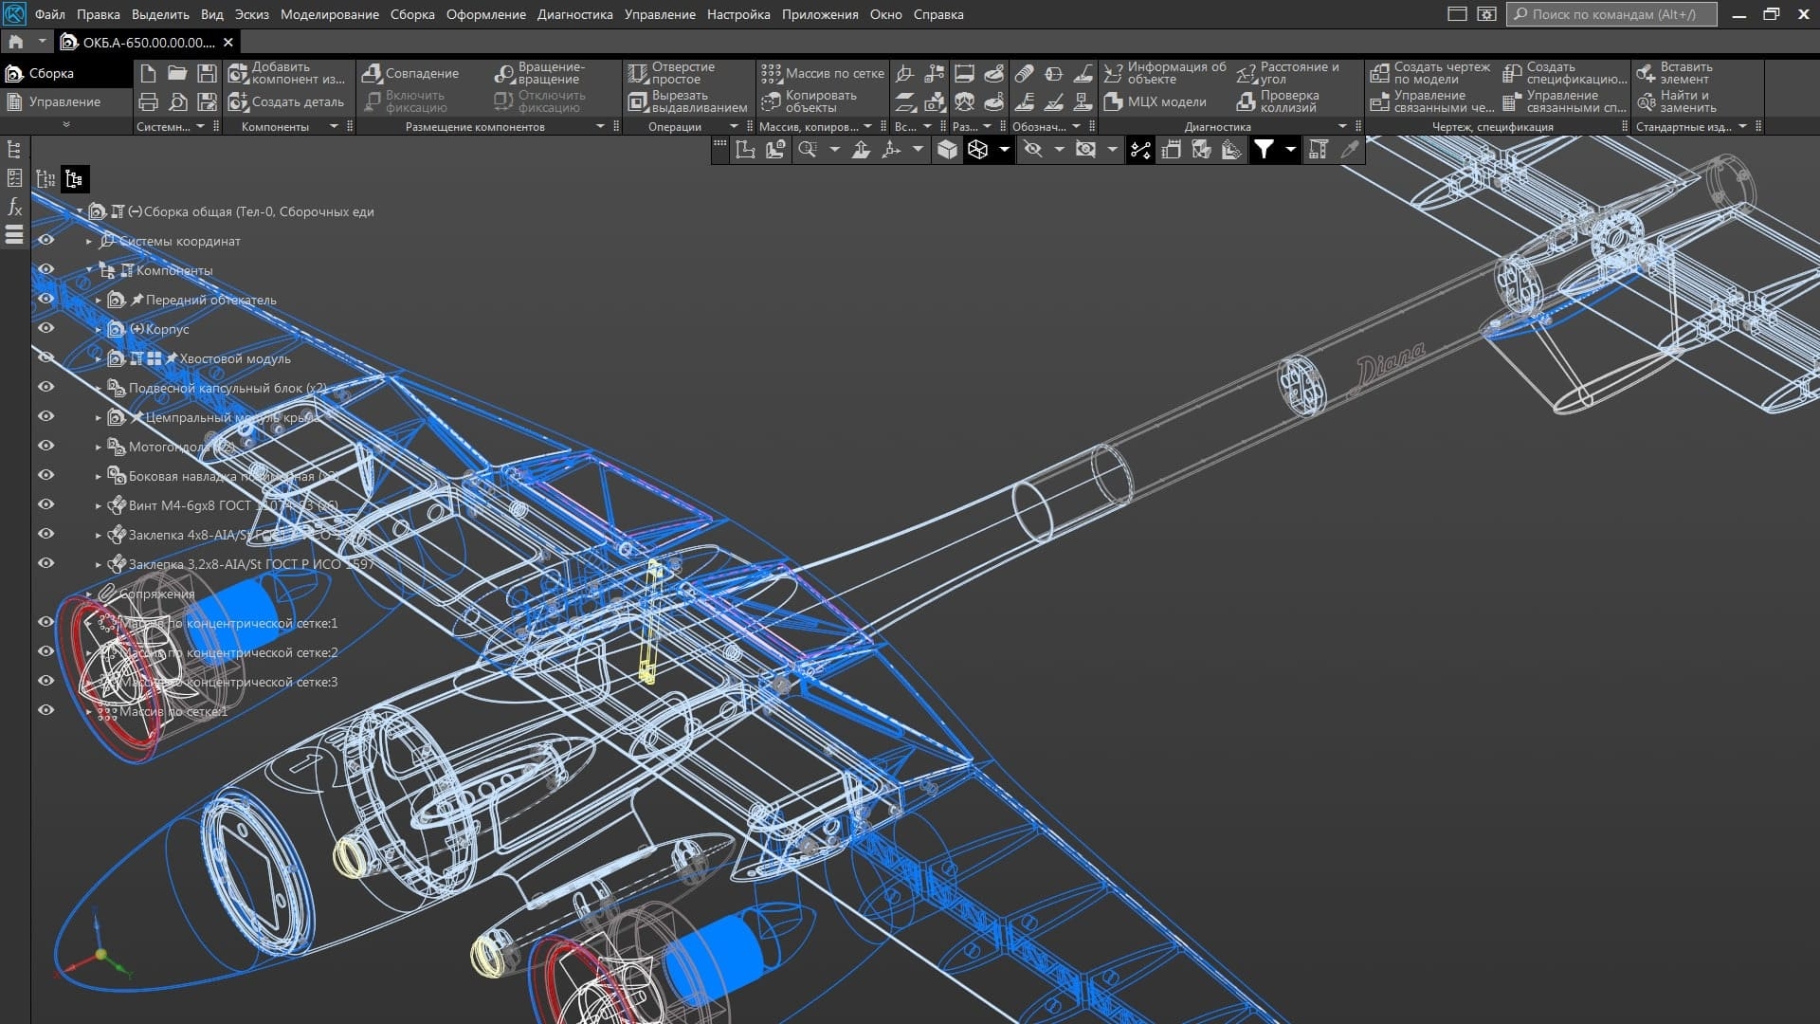Click inside the Поиск по командам field
This screenshot has height=1024, width=1820.
click(1610, 14)
